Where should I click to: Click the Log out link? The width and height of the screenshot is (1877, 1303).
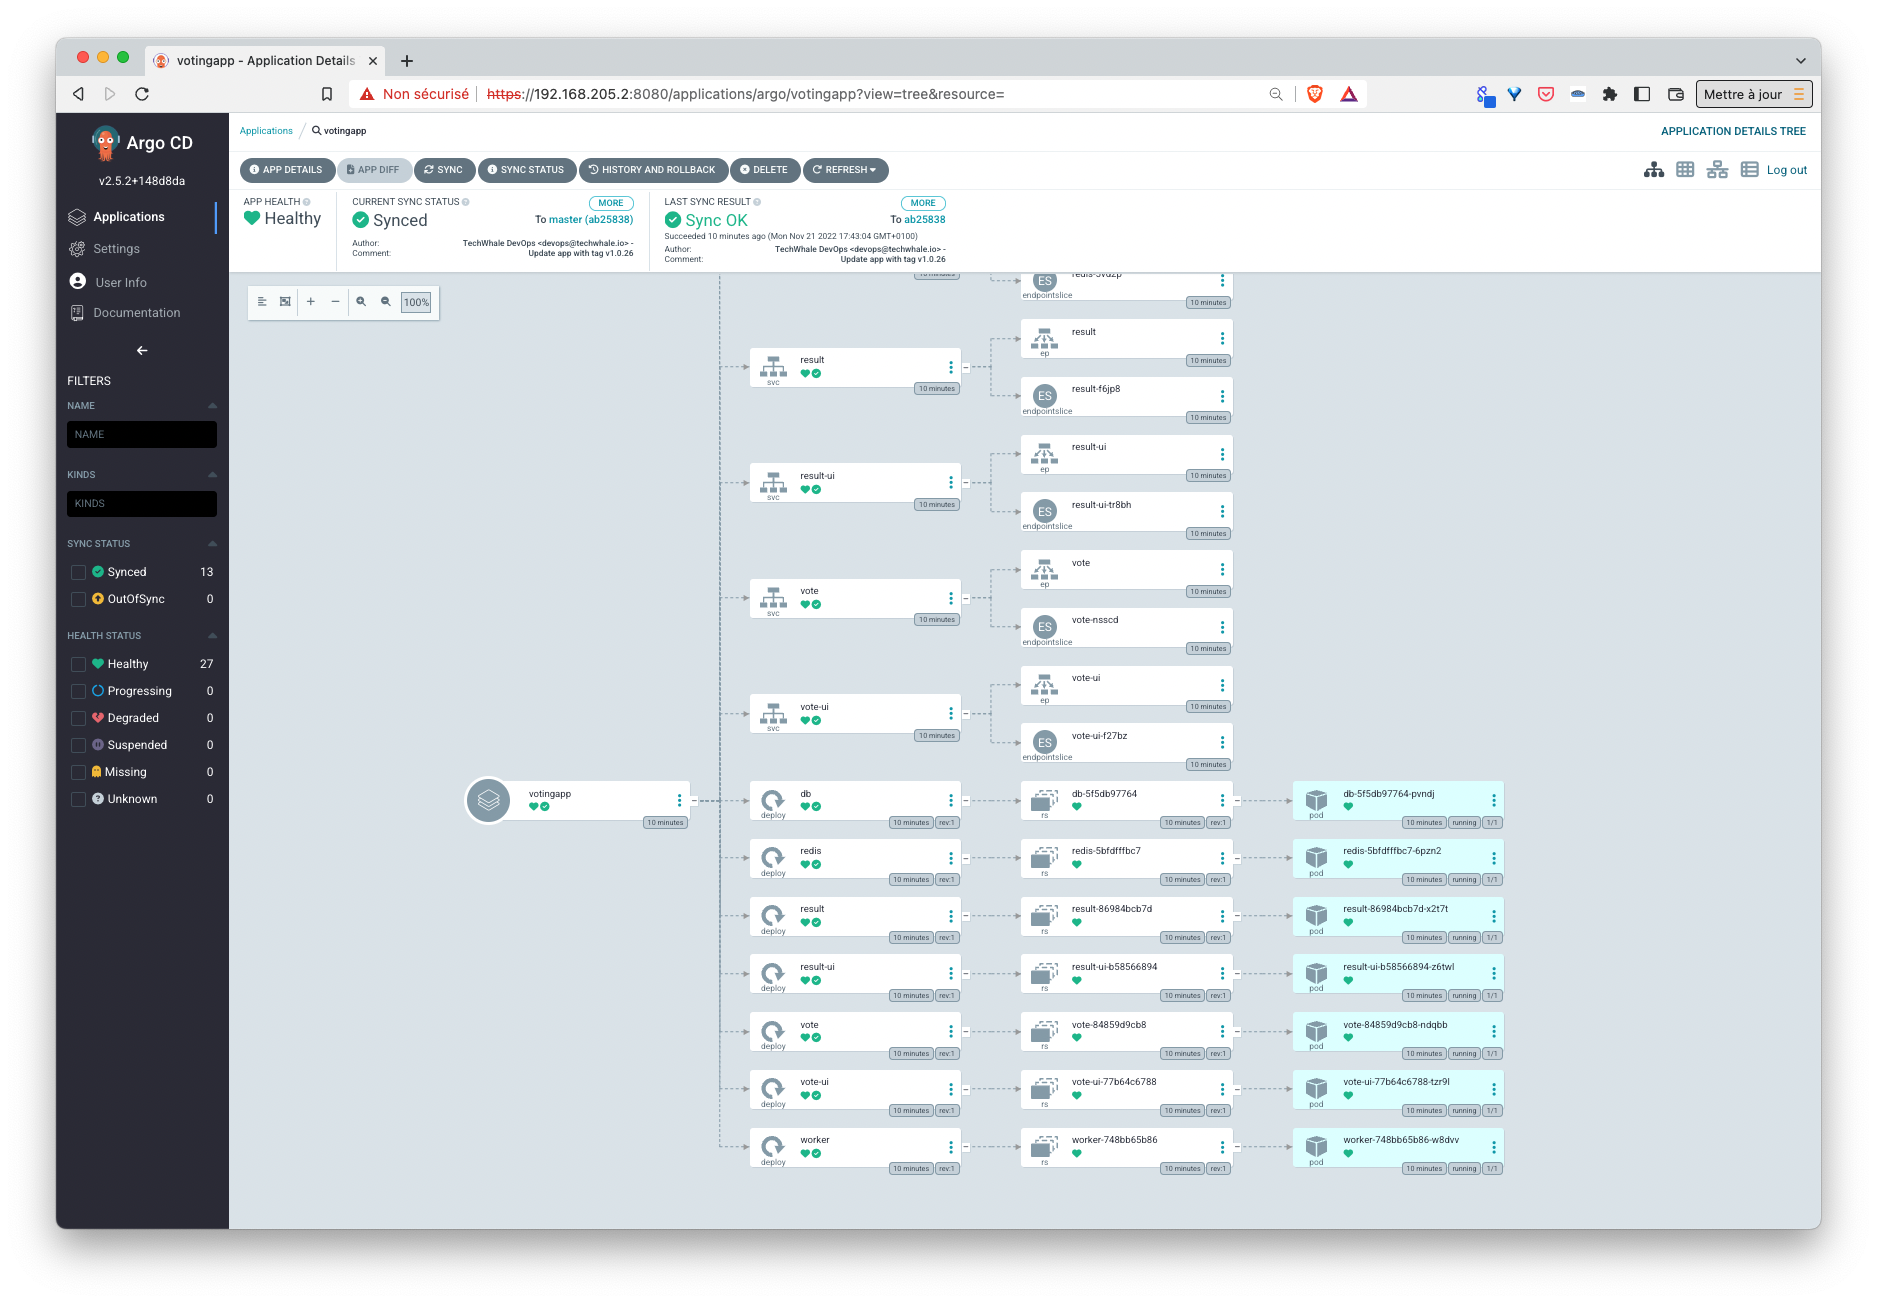coord(1786,170)
